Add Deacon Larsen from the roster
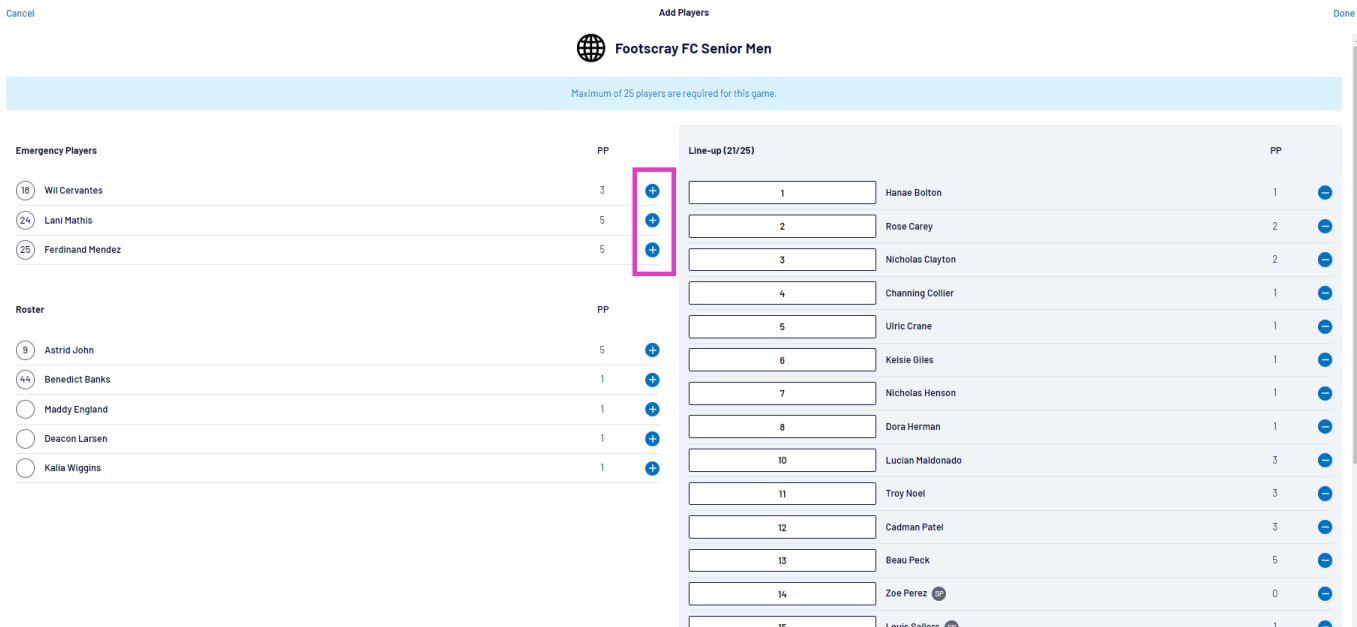Screen dimensions: 1357x627 click(652, 439)
